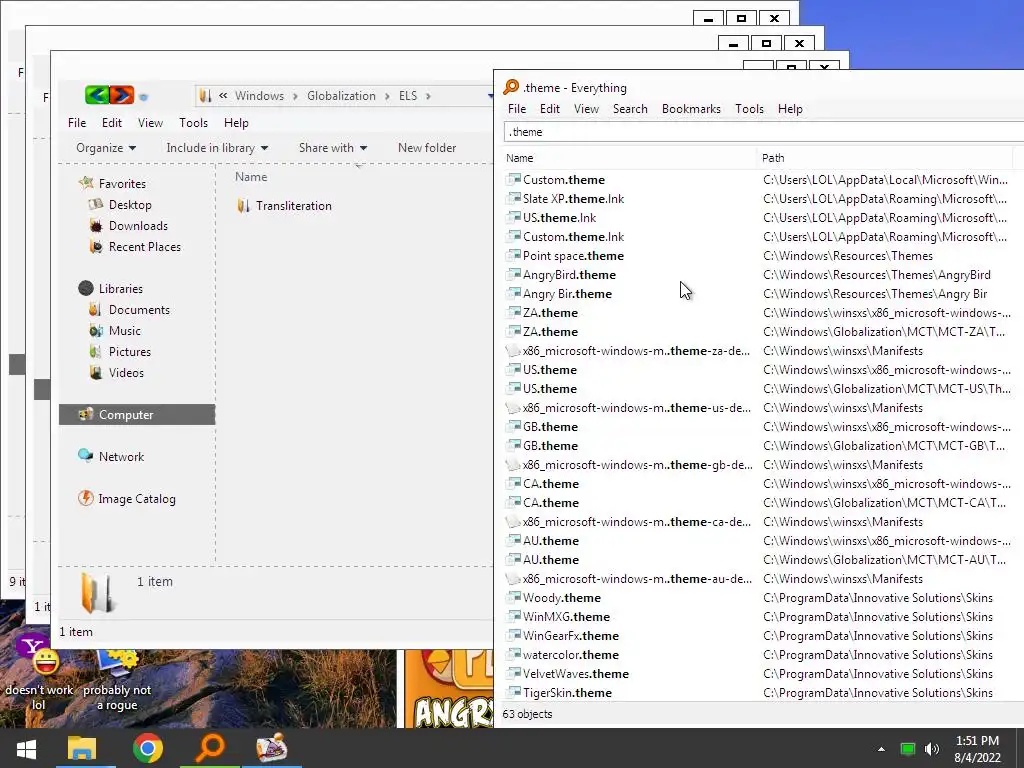1024x768 pixels.
Task: Expand breadcrumb arrow after Windows
Action: (295, 96)
